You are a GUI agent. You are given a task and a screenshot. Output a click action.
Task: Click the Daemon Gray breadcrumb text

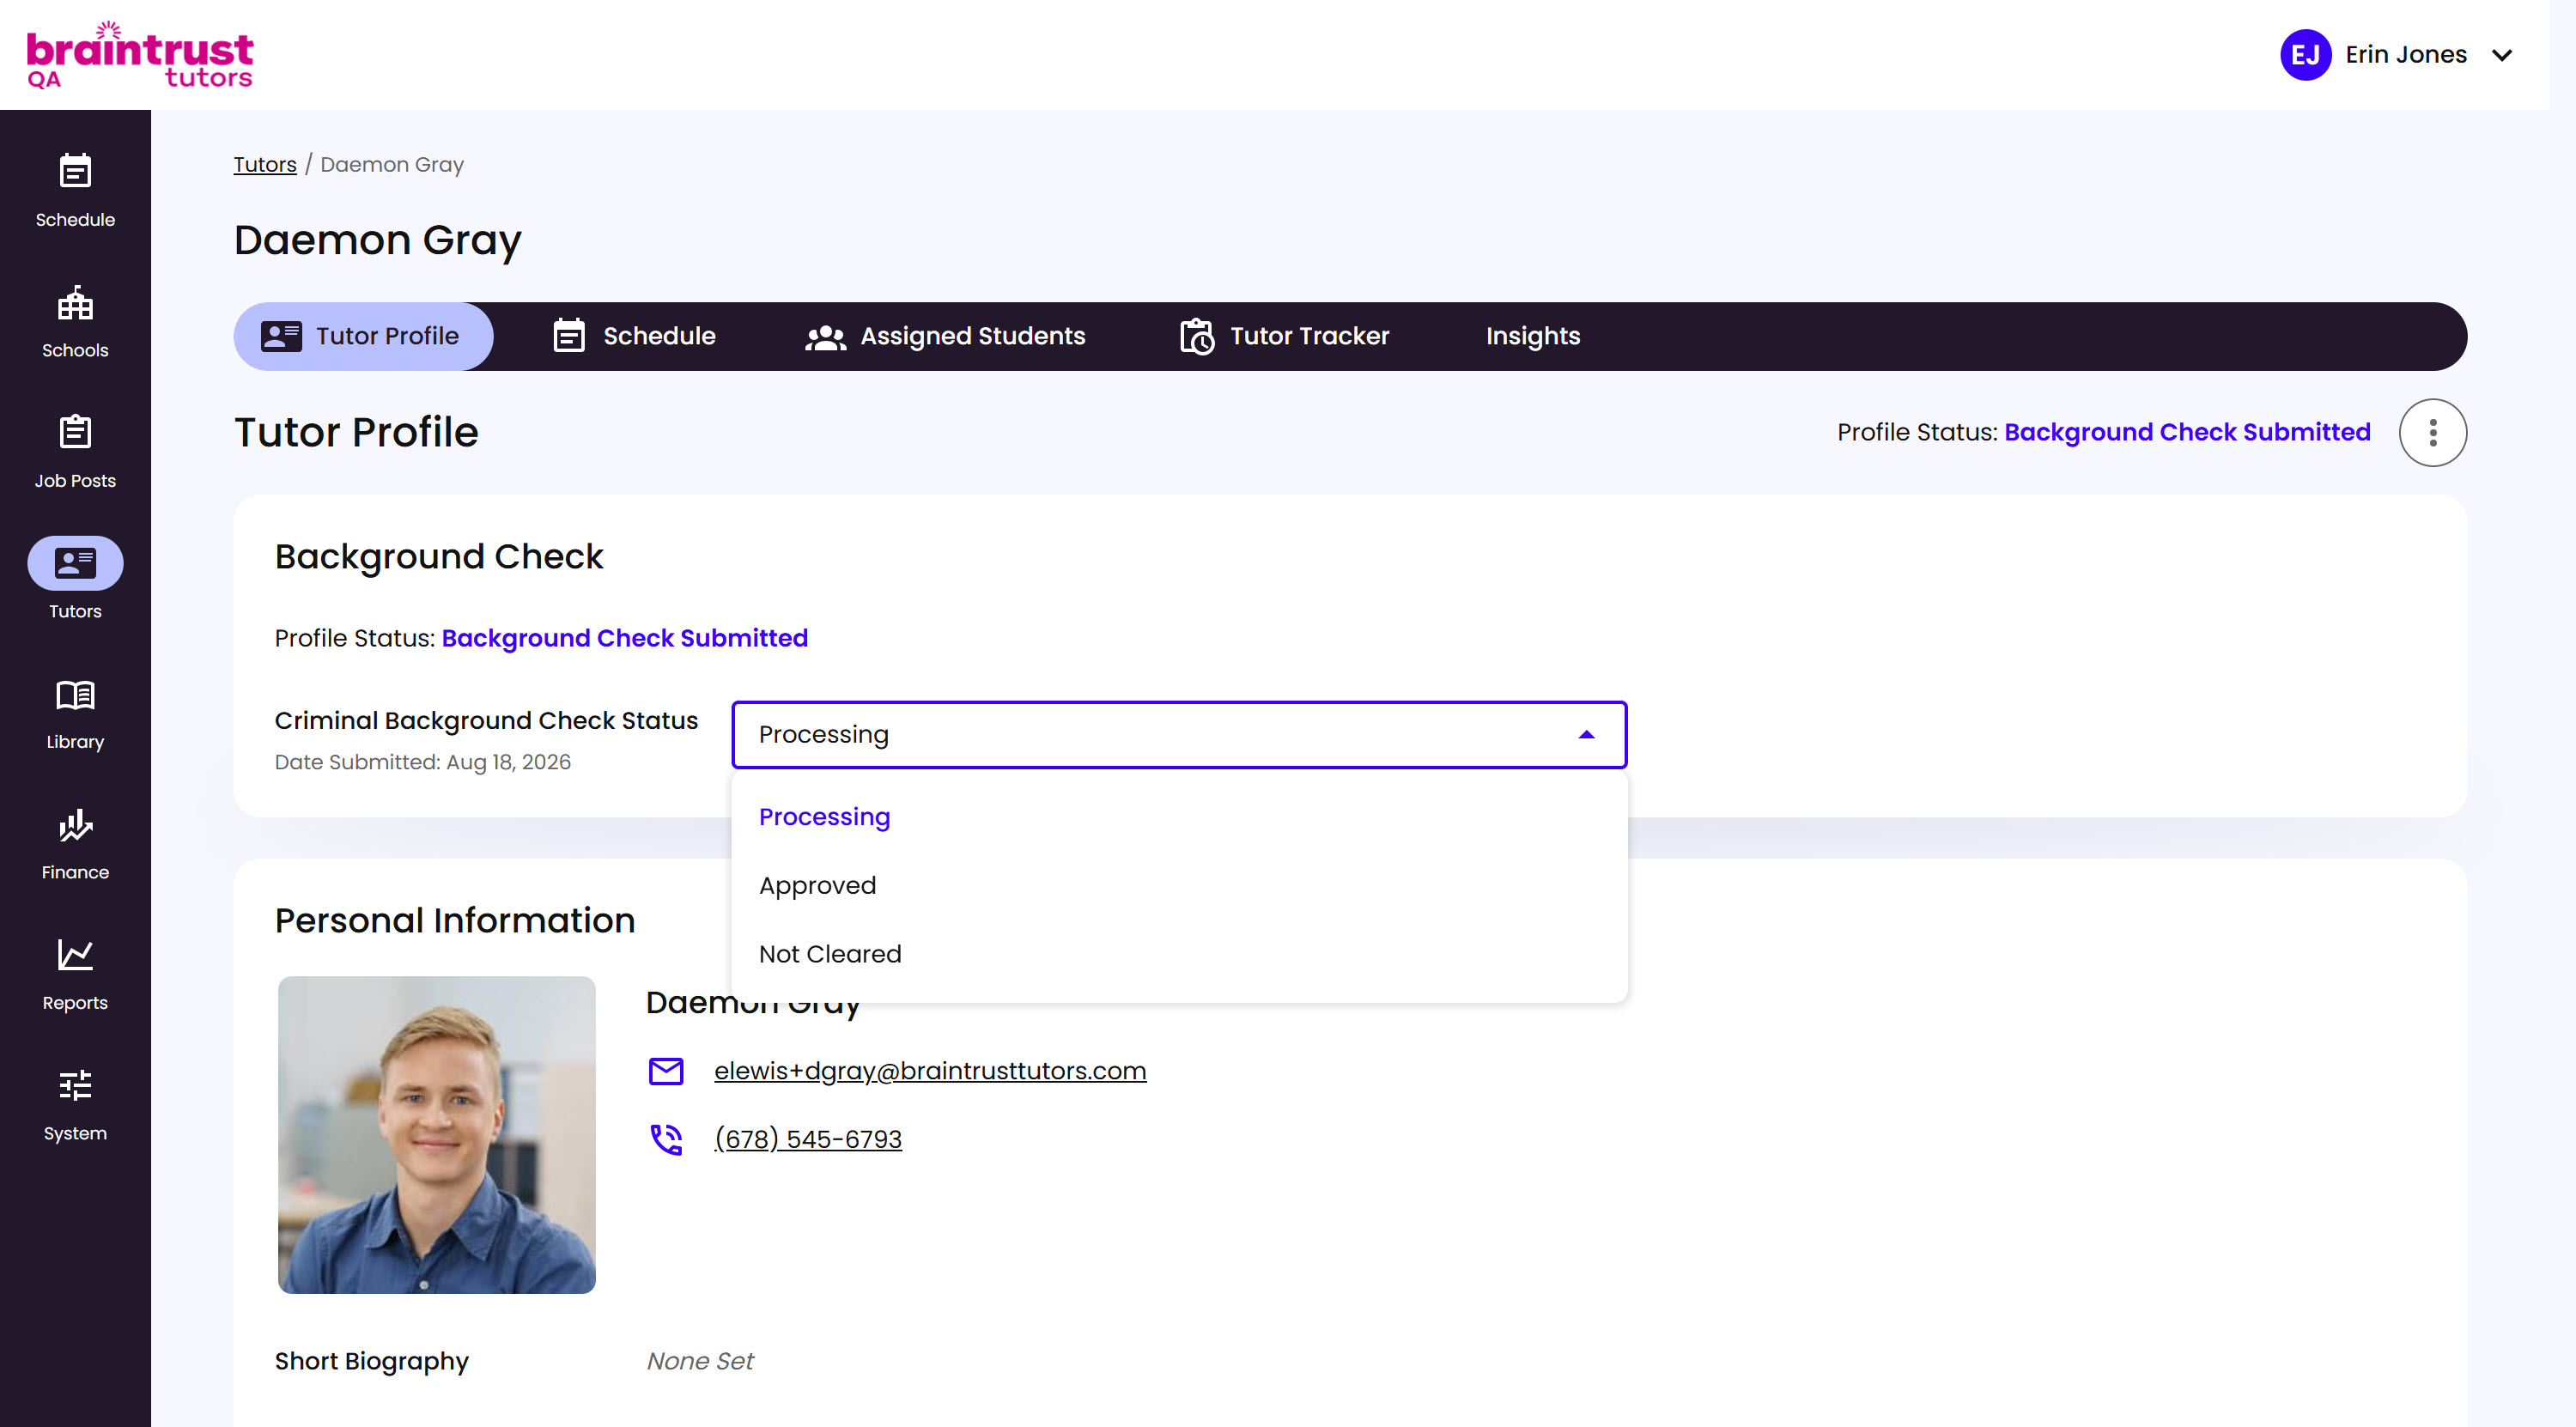[x=392, y=165]
